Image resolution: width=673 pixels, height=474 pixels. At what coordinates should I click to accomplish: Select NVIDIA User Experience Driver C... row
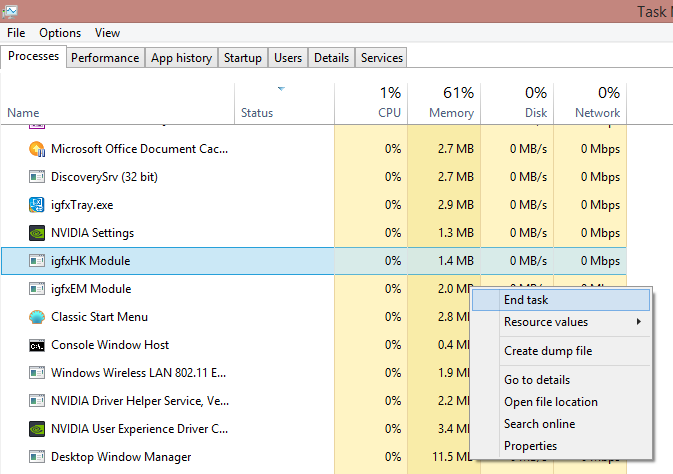click(314, 429)
